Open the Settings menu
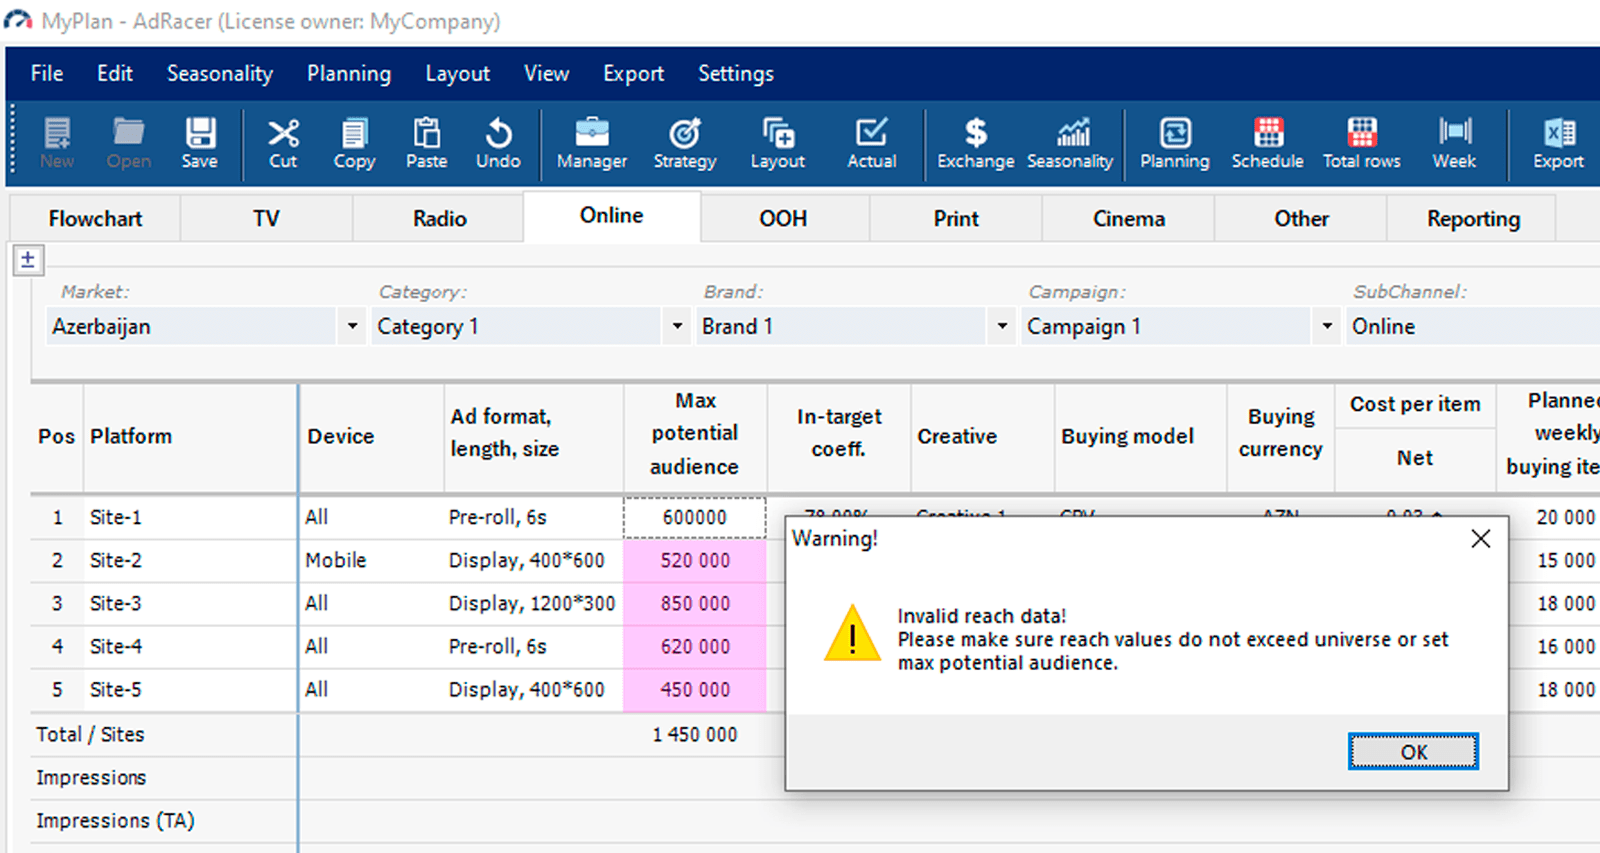The height and width of the screenshot is (853, 1600). click(x=736, y=74)
